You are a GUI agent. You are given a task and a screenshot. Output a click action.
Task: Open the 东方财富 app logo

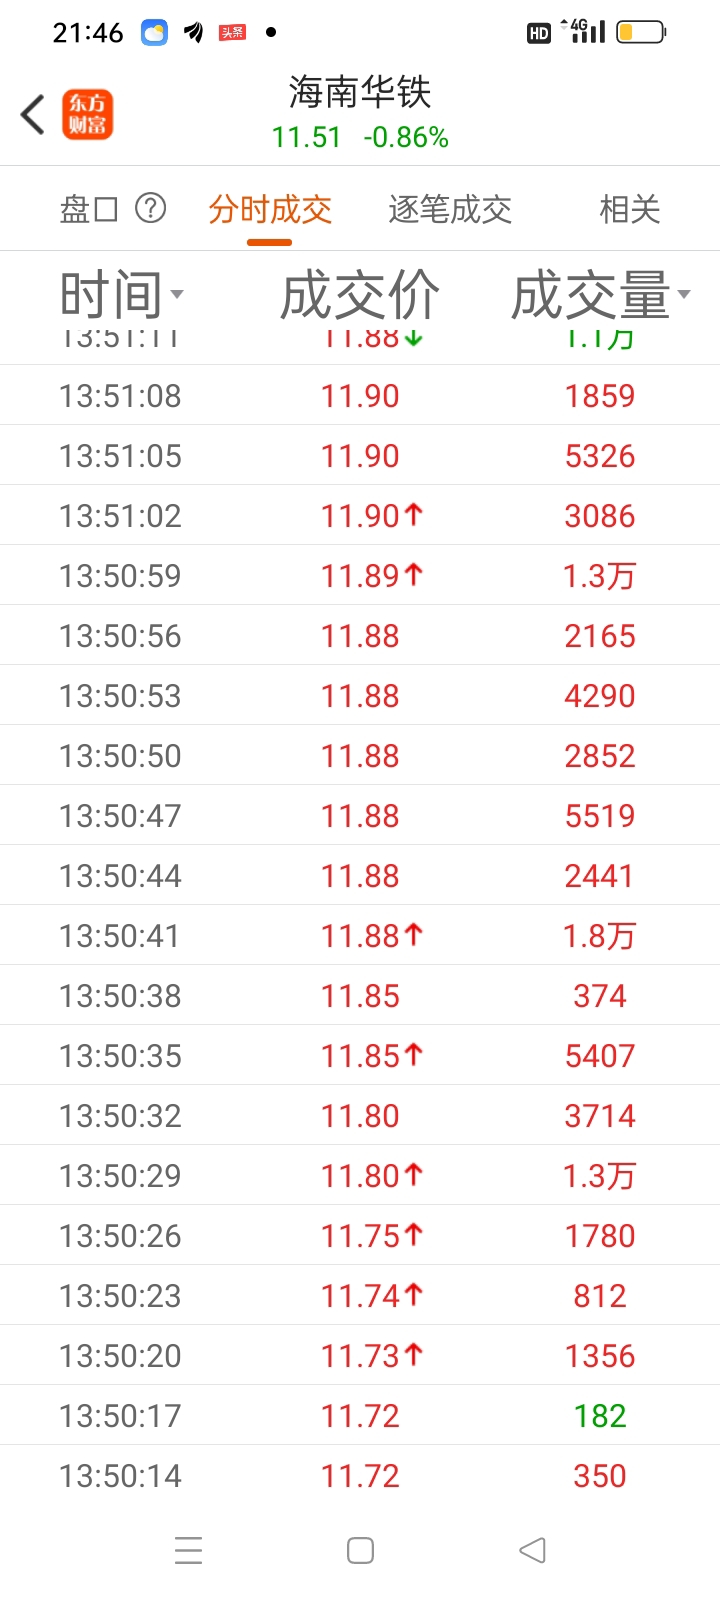coord(87,114)
